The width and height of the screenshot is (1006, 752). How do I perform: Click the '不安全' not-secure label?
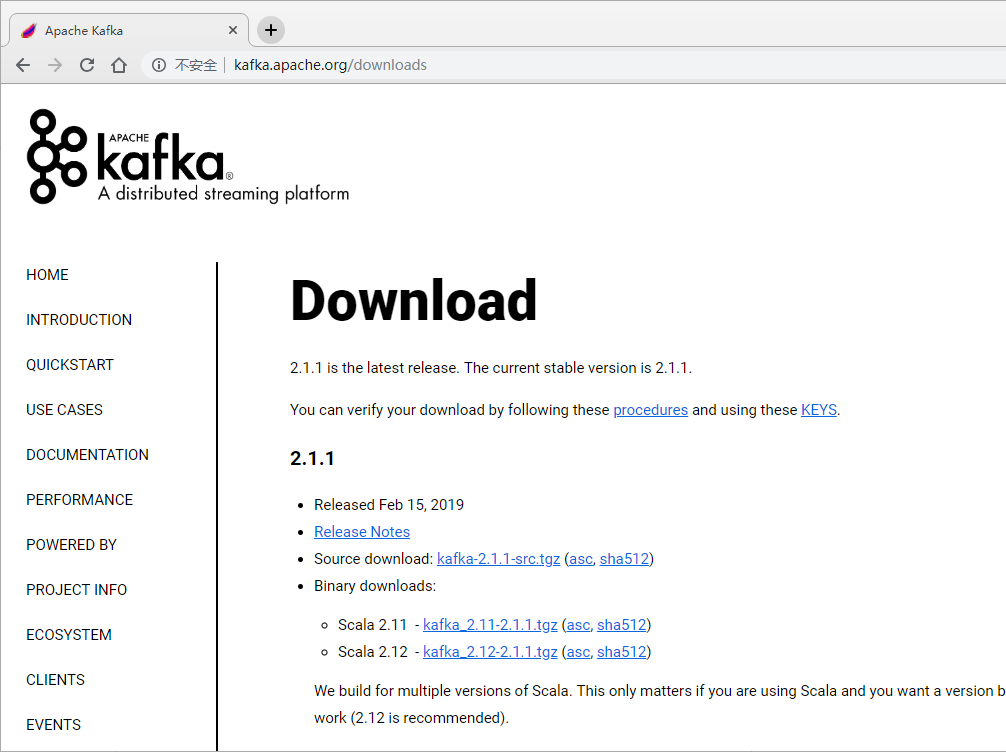pos(196,65)
